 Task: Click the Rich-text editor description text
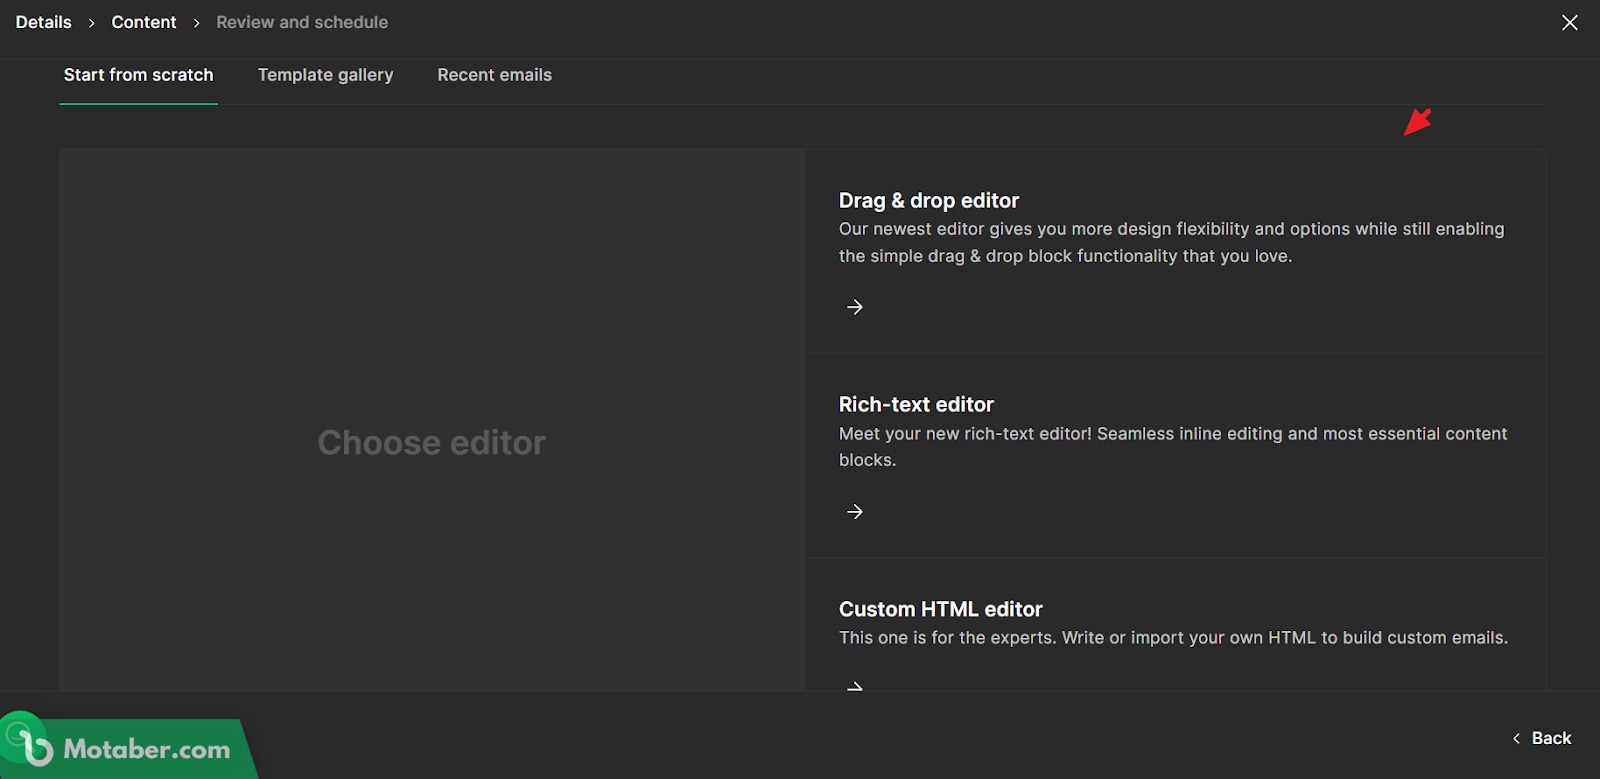(x=1173, y=447)
